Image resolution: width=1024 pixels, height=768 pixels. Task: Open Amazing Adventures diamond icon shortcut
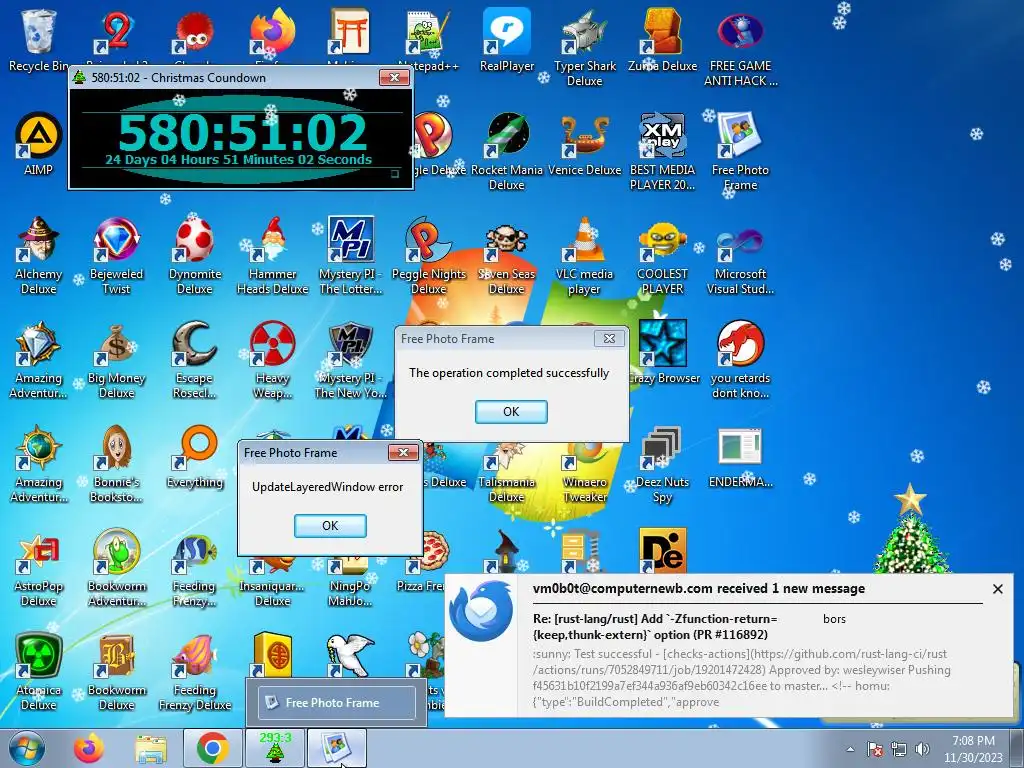click(38, 359)
